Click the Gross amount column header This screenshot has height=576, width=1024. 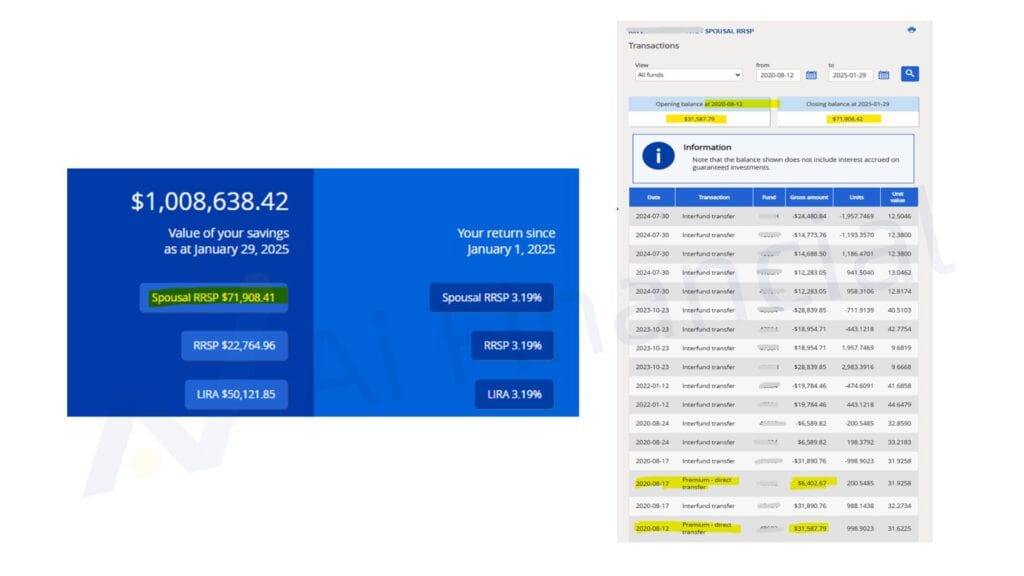[x=811, y=198]
